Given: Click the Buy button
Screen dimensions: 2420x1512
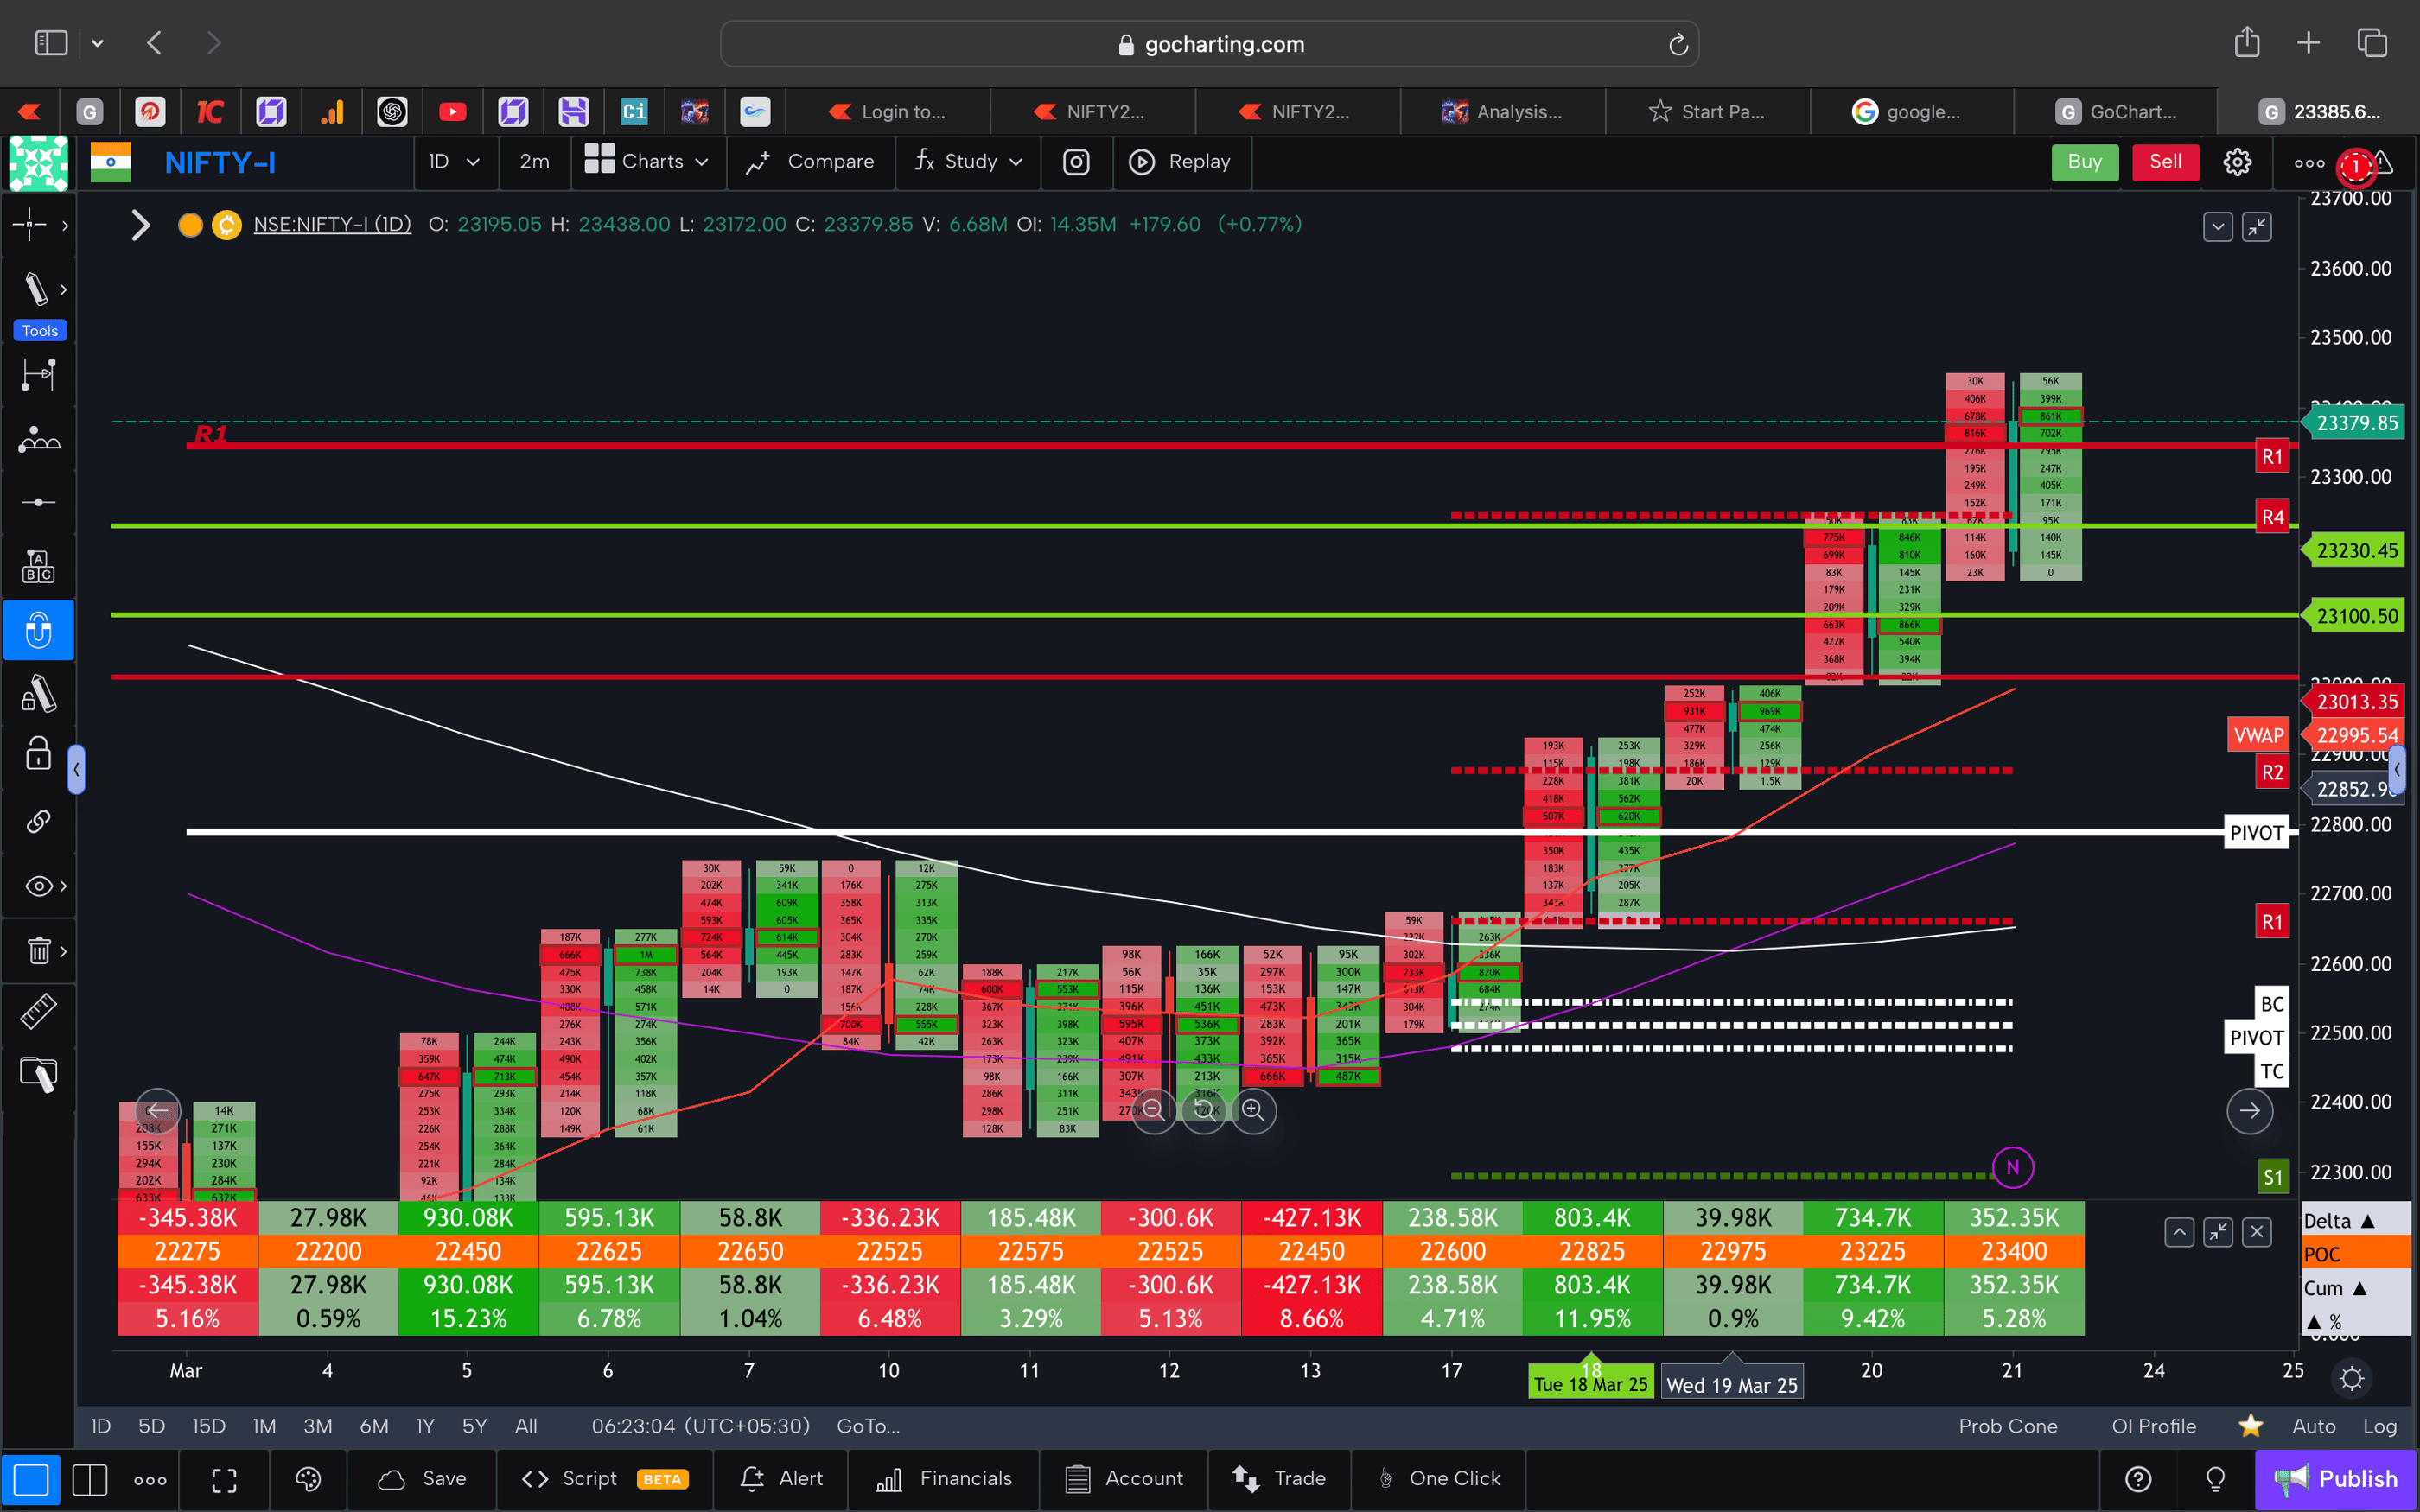Looking at the screenshot, I should point(2085,161).
